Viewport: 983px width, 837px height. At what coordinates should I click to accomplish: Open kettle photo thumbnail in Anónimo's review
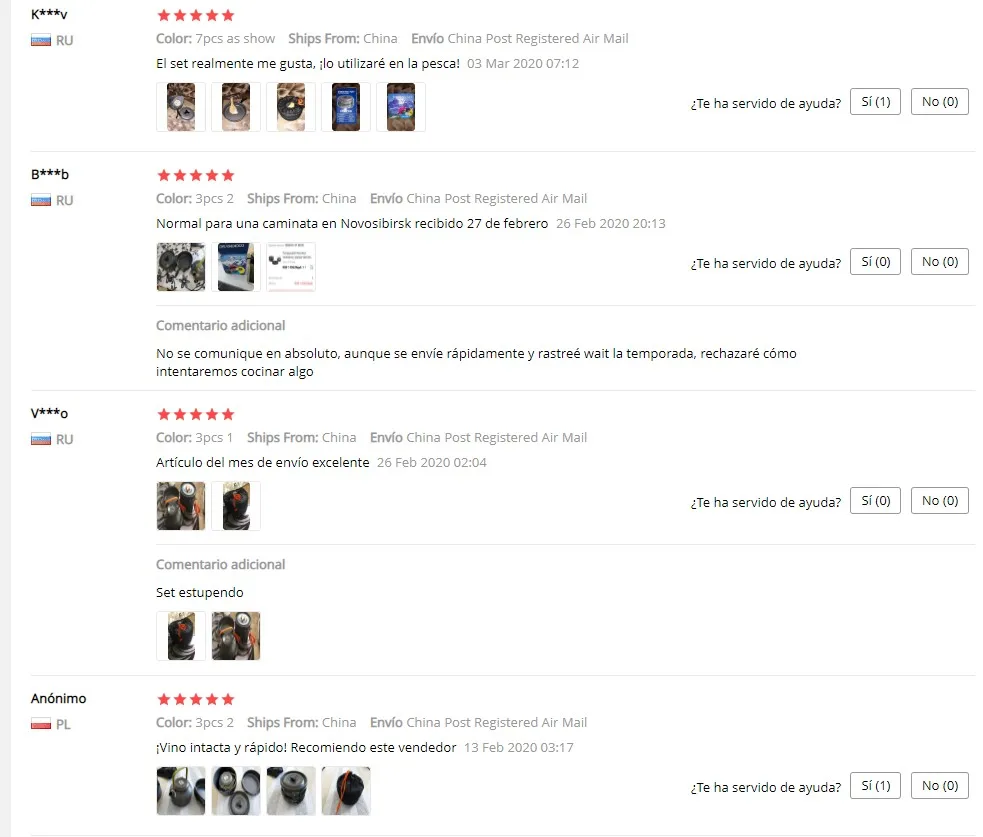click(x=181, y=791)
